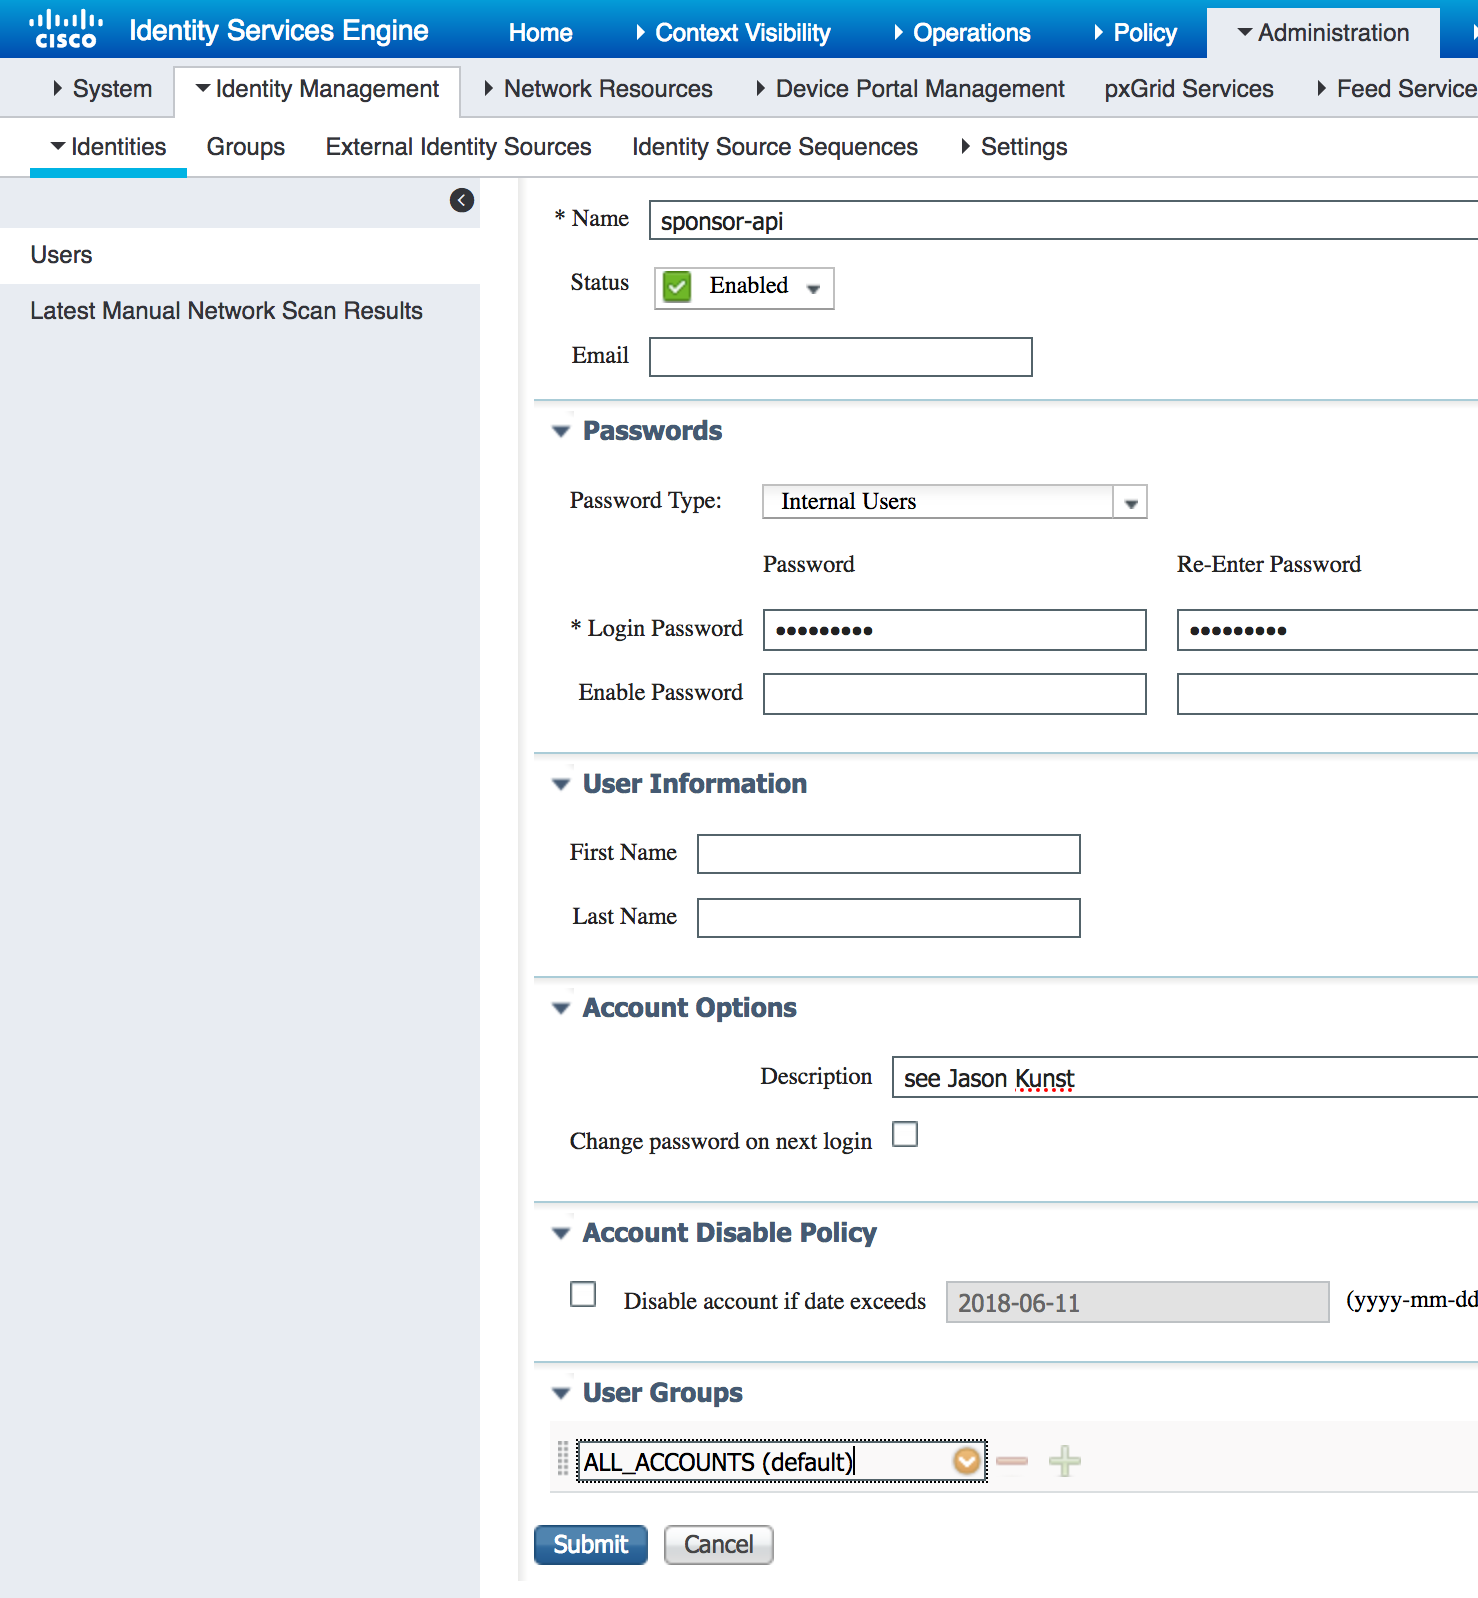Open the Policy menu
The width and height of the screenshot is (1478, 1598).
click(1135, 33)
